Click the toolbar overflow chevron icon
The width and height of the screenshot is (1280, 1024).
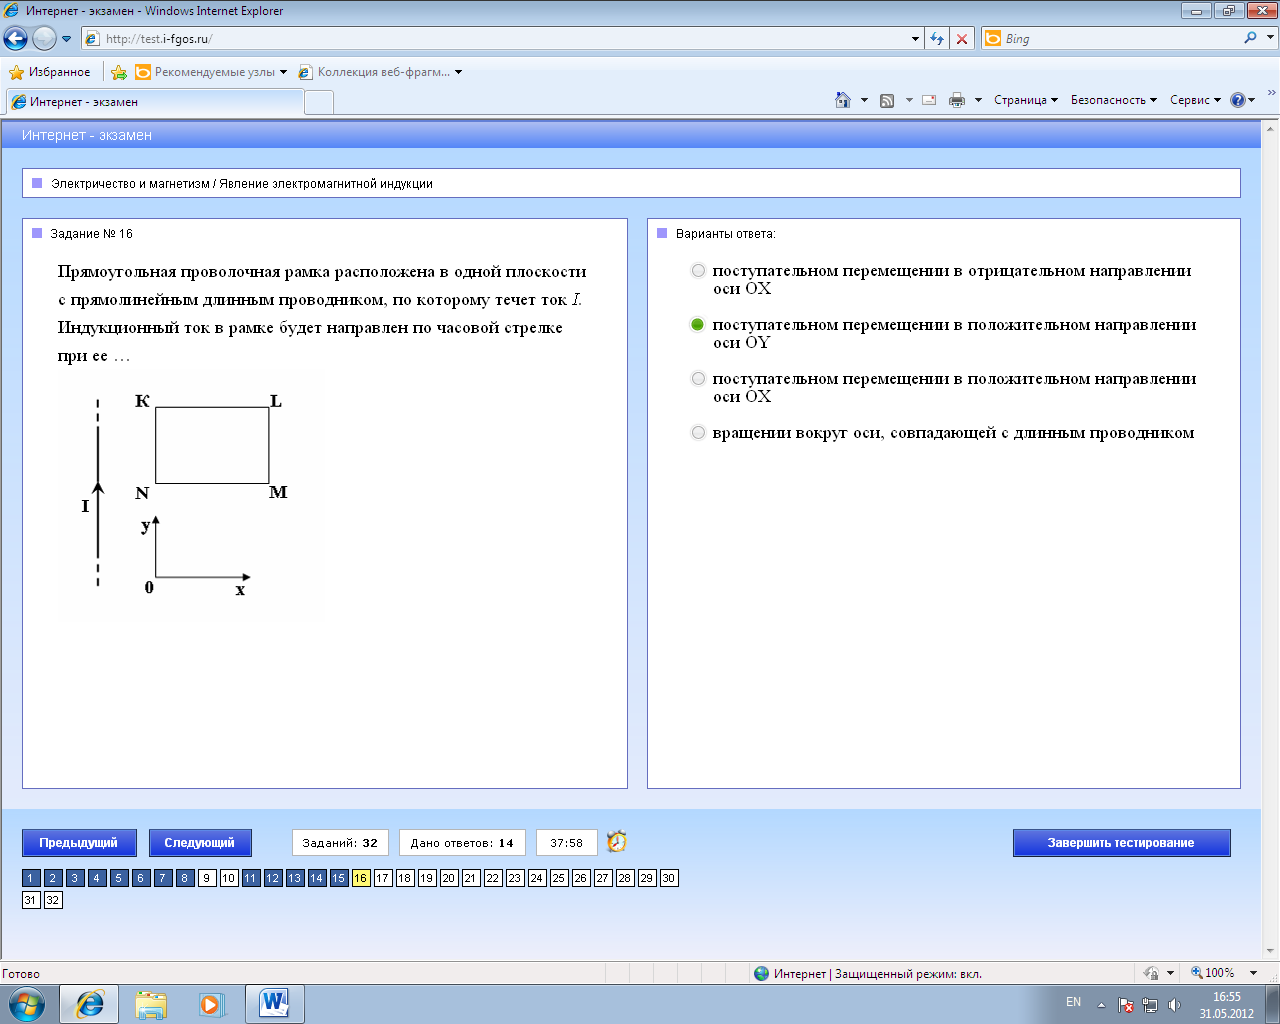(x=1272, y=93)
